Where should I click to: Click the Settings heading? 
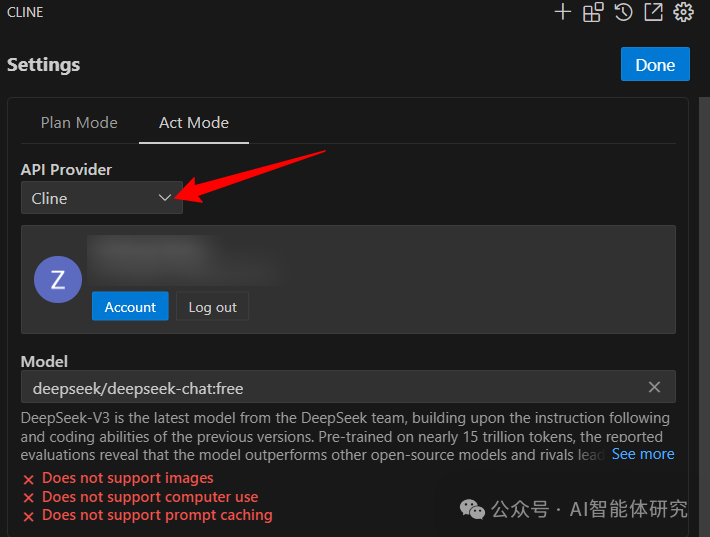pos(43,65)
